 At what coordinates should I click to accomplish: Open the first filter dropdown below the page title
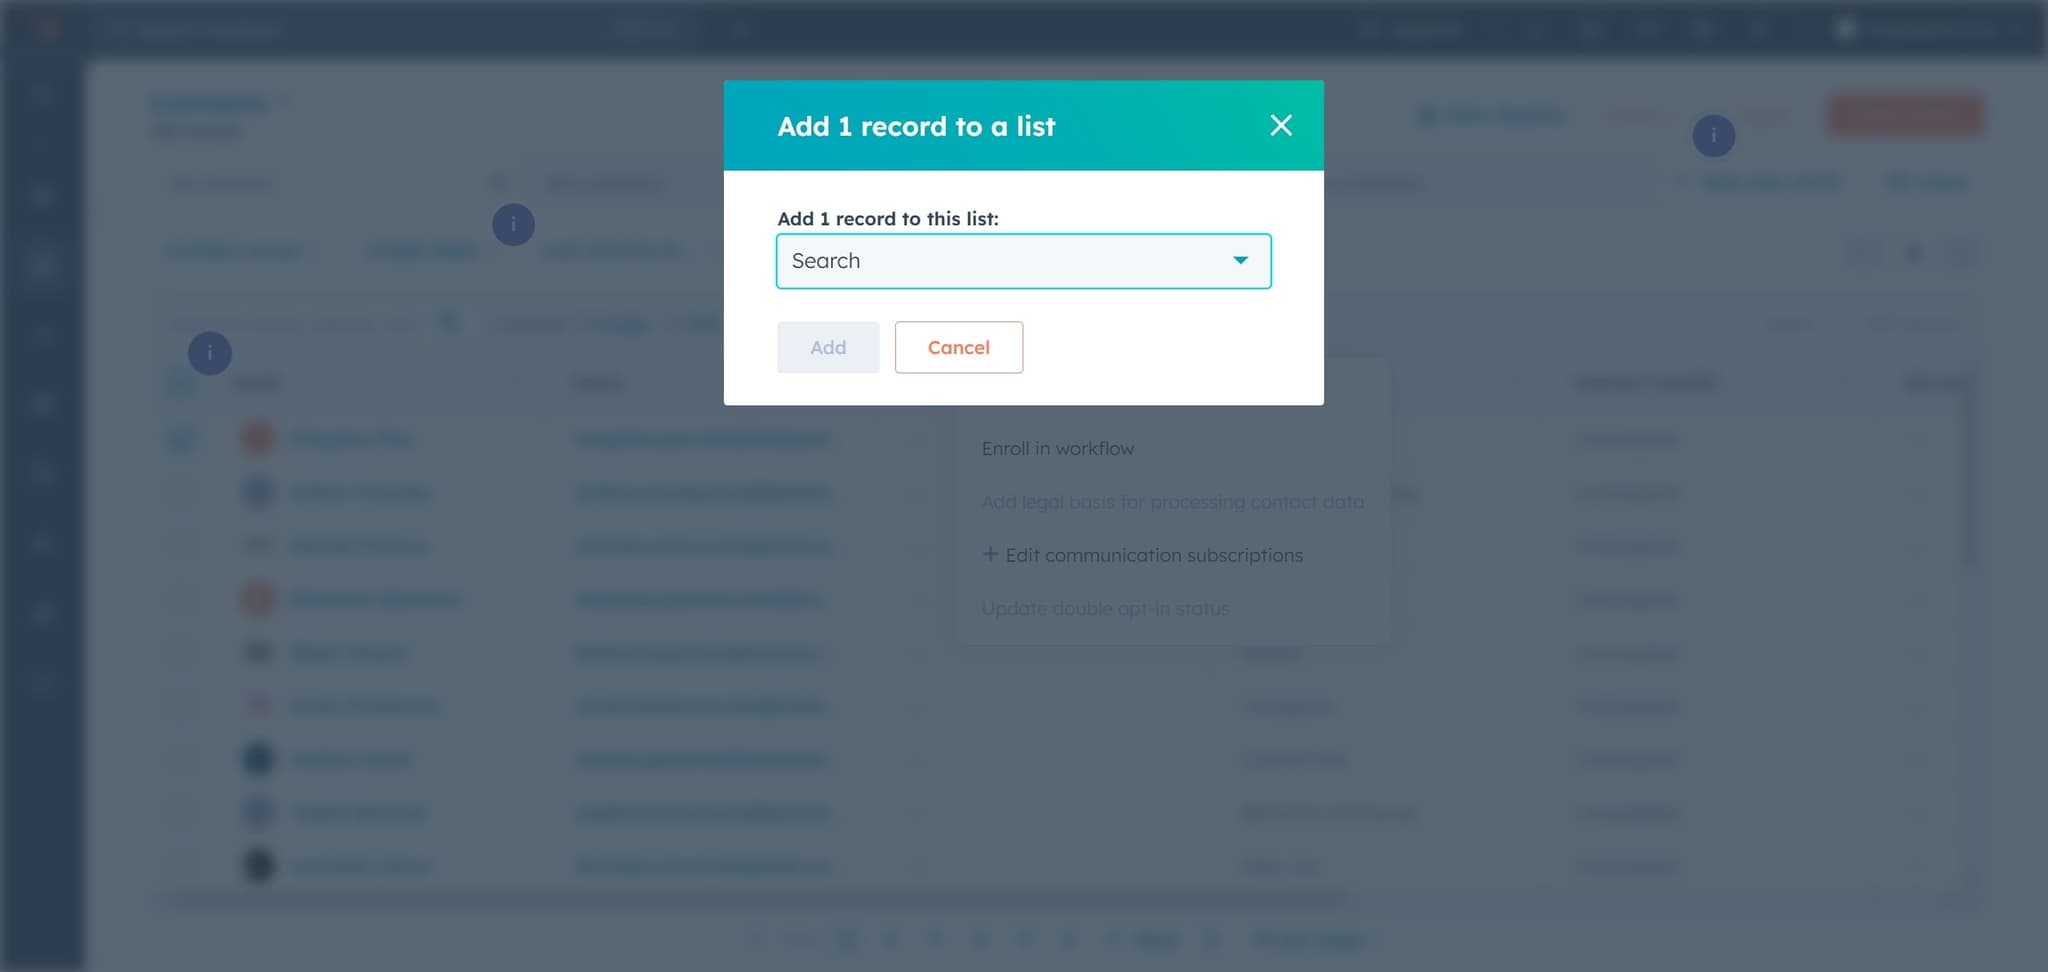pos(240,251)
